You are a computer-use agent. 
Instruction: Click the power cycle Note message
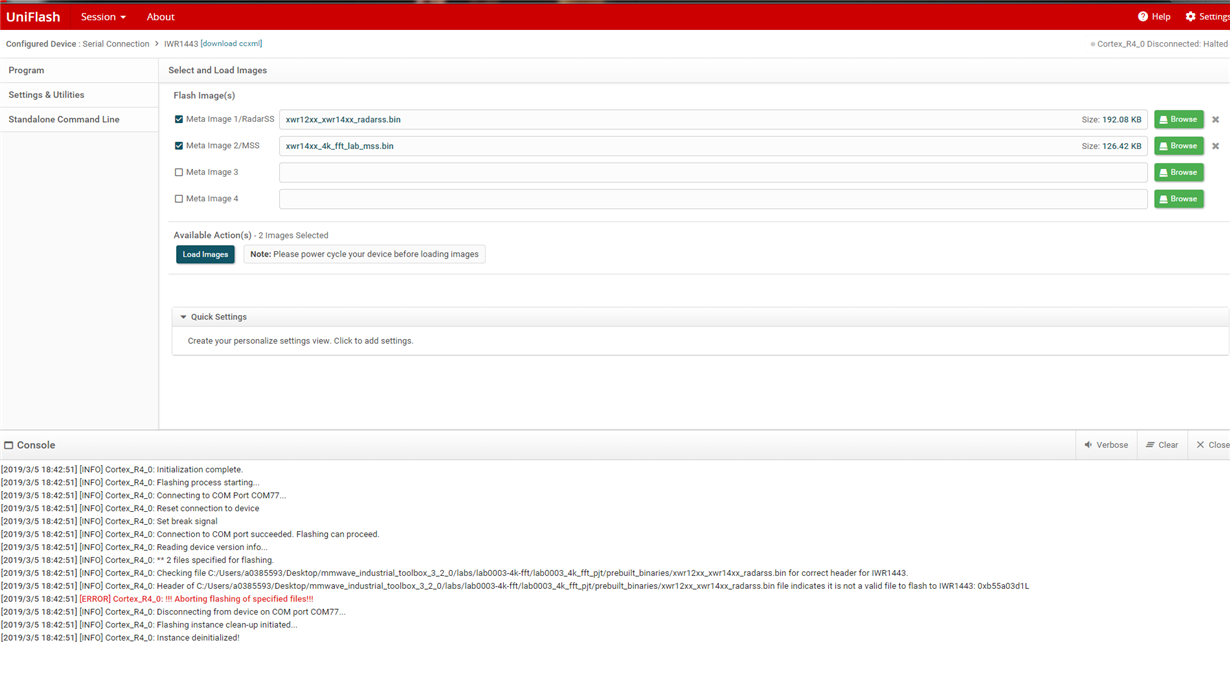coord(364,254)
